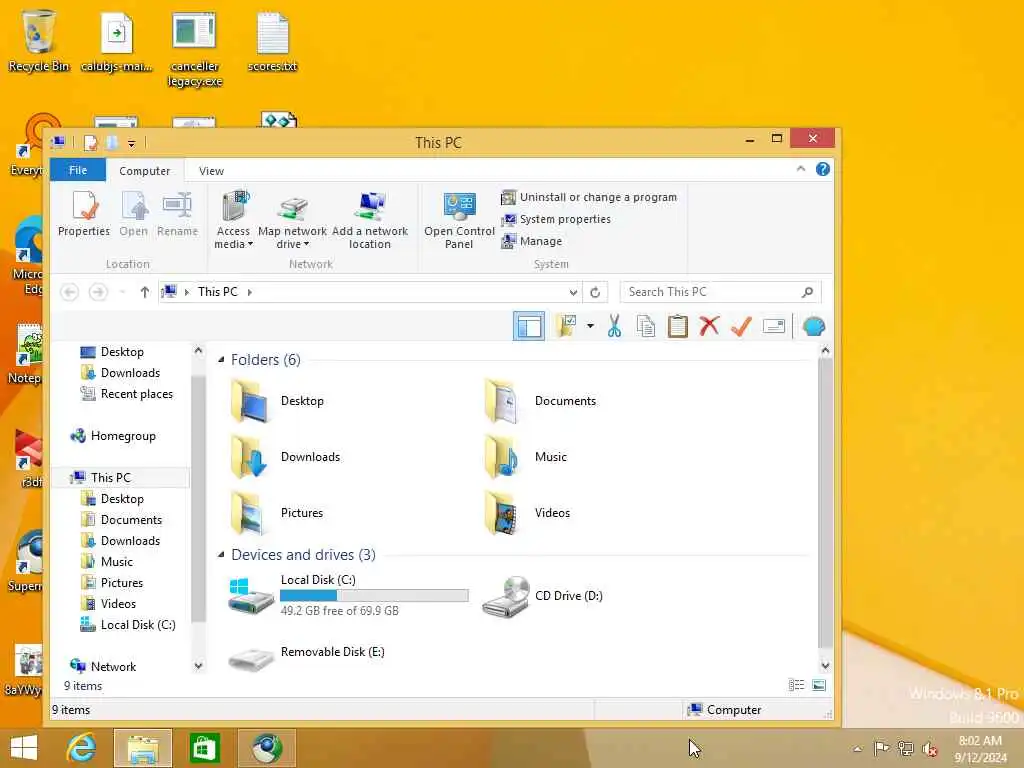The width and height of the screenshot is (1024, 768).
Task: Open the File menu tab
Action: tap(78, 170)
